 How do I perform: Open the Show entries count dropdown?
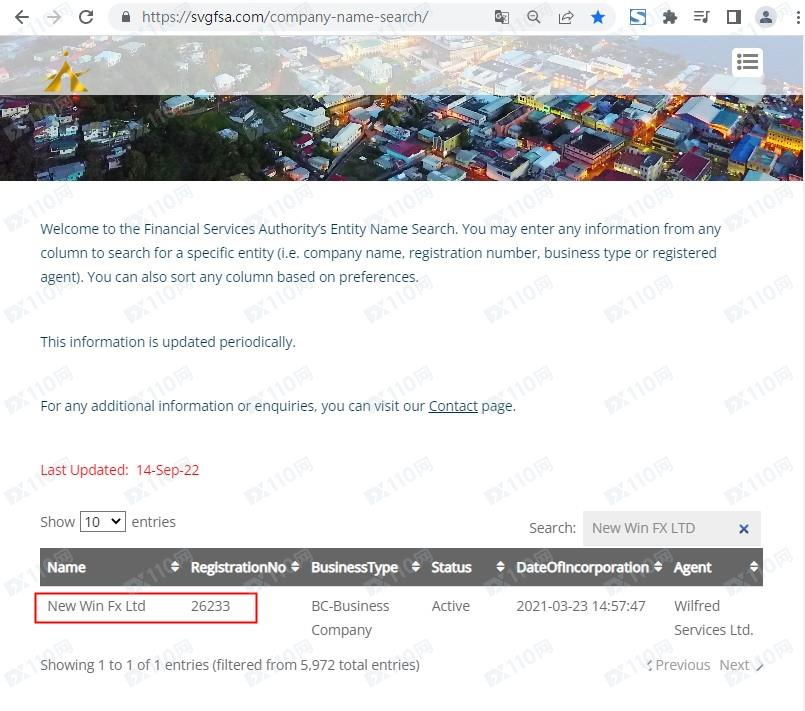click(x=103, y=522)
